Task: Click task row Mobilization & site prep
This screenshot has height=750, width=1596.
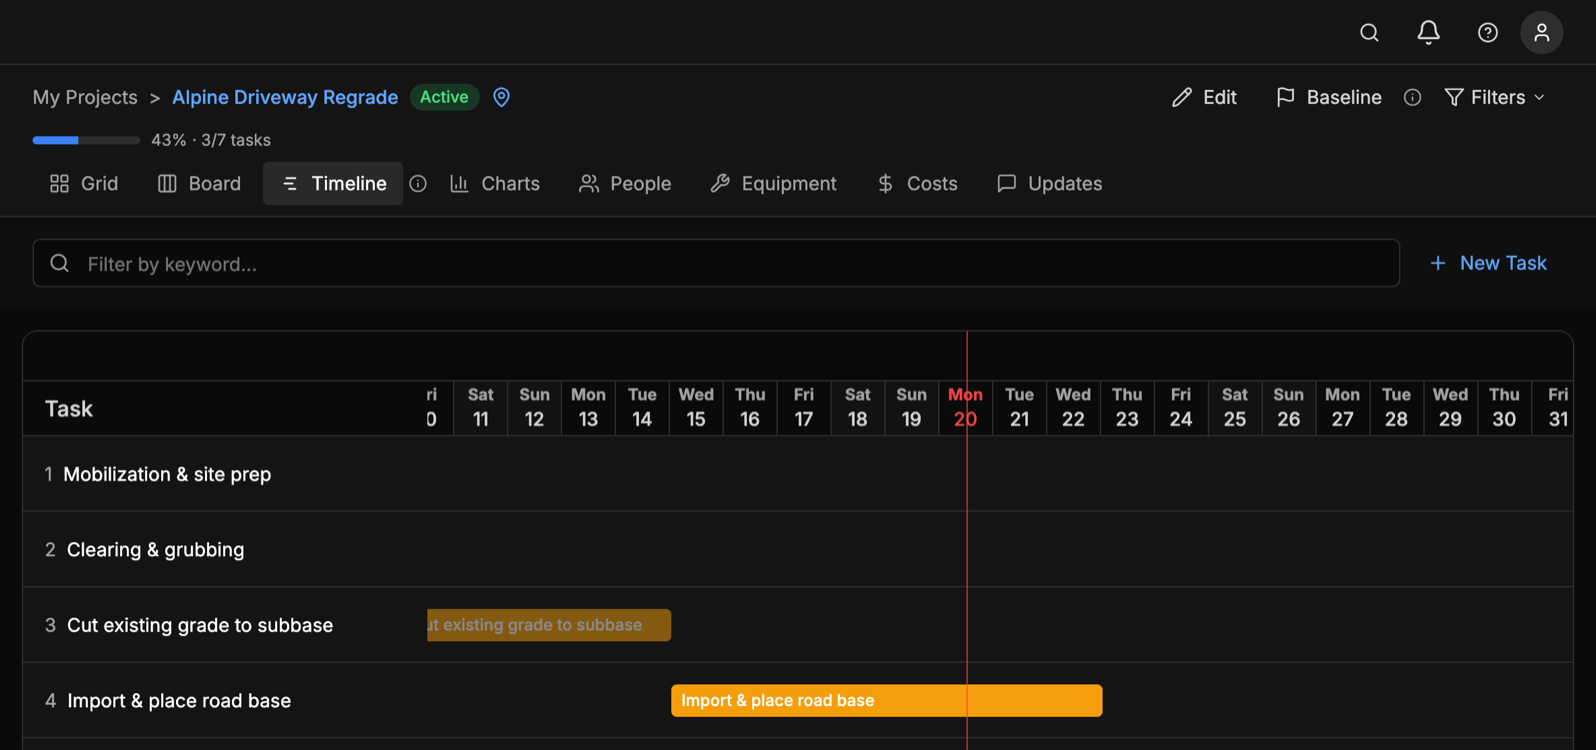Action: click(x=798, y=474)
